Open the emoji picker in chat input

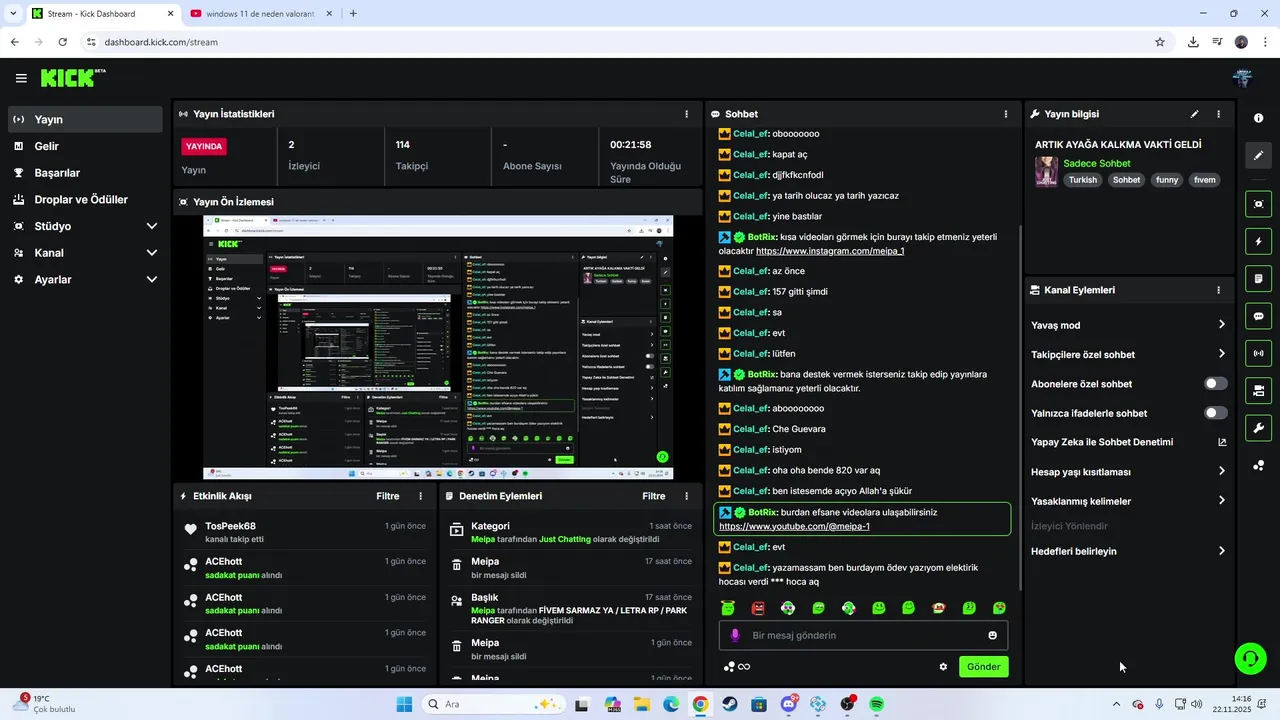pos(992,635)
